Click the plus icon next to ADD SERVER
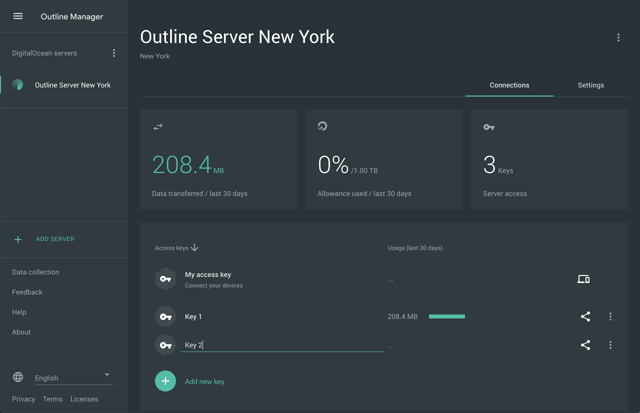Image resolution: width=640 pixels, height=413 pixels. [18, 240]
